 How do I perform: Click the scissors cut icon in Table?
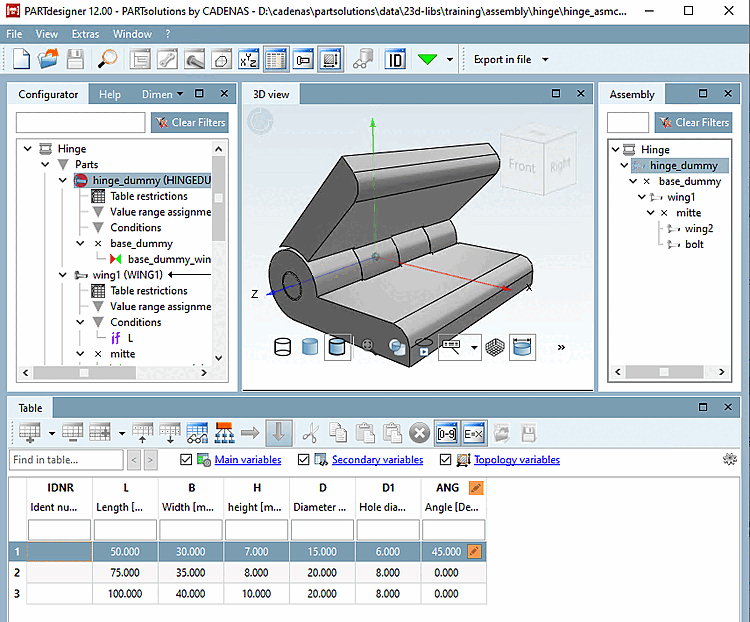311,433
